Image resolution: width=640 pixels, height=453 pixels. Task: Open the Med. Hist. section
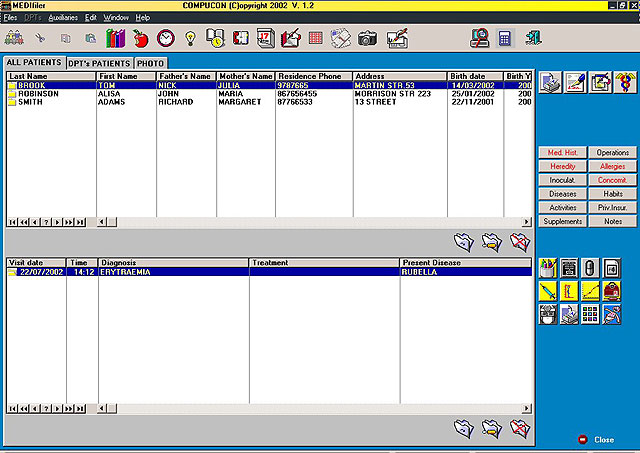pos(562,153)
